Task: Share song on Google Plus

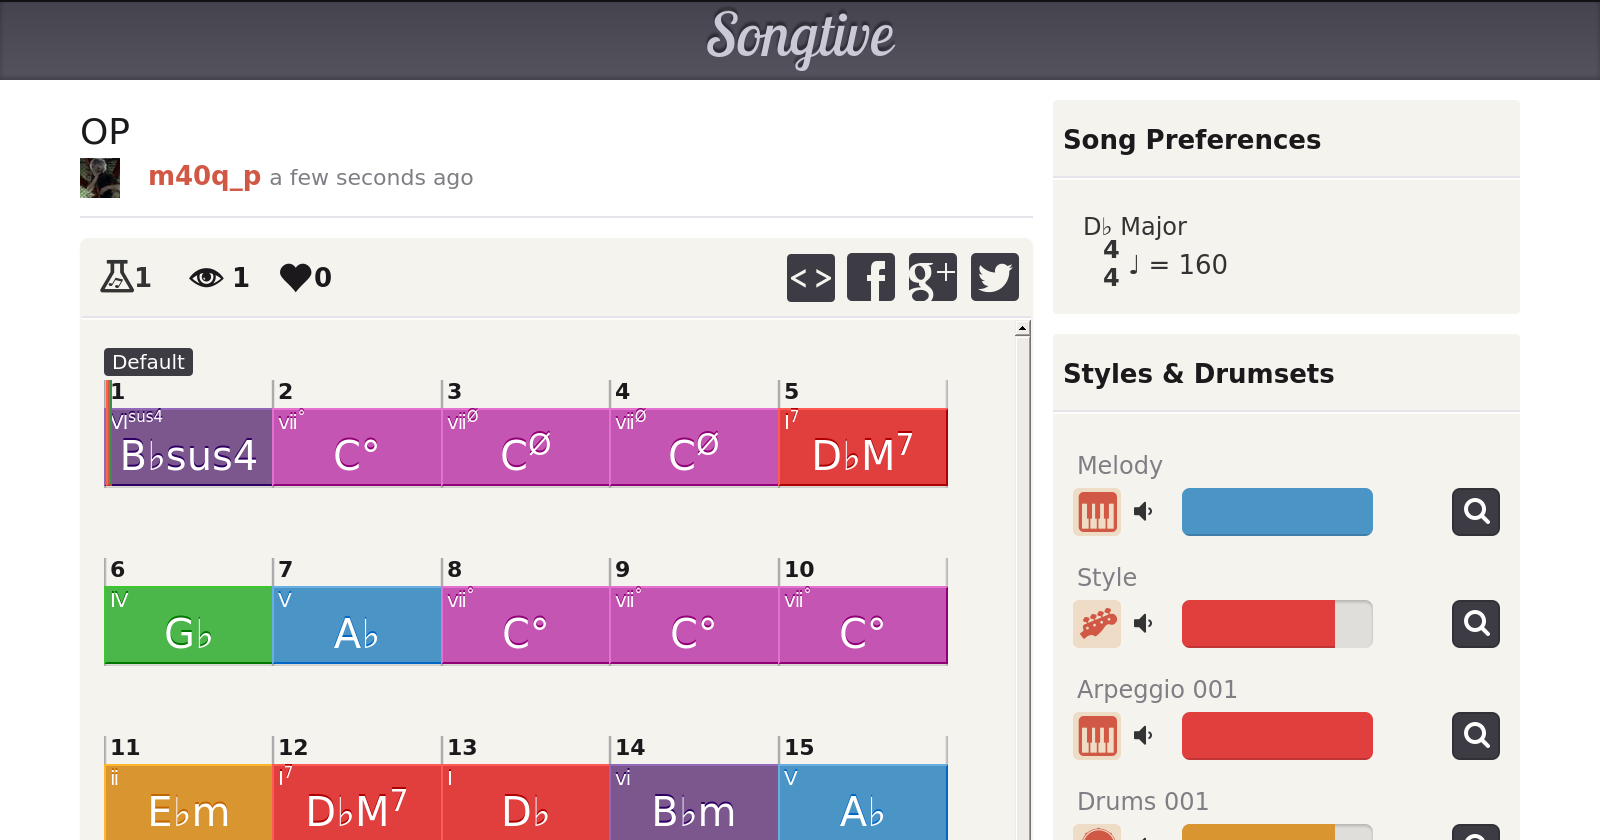Action: (932, 277)
